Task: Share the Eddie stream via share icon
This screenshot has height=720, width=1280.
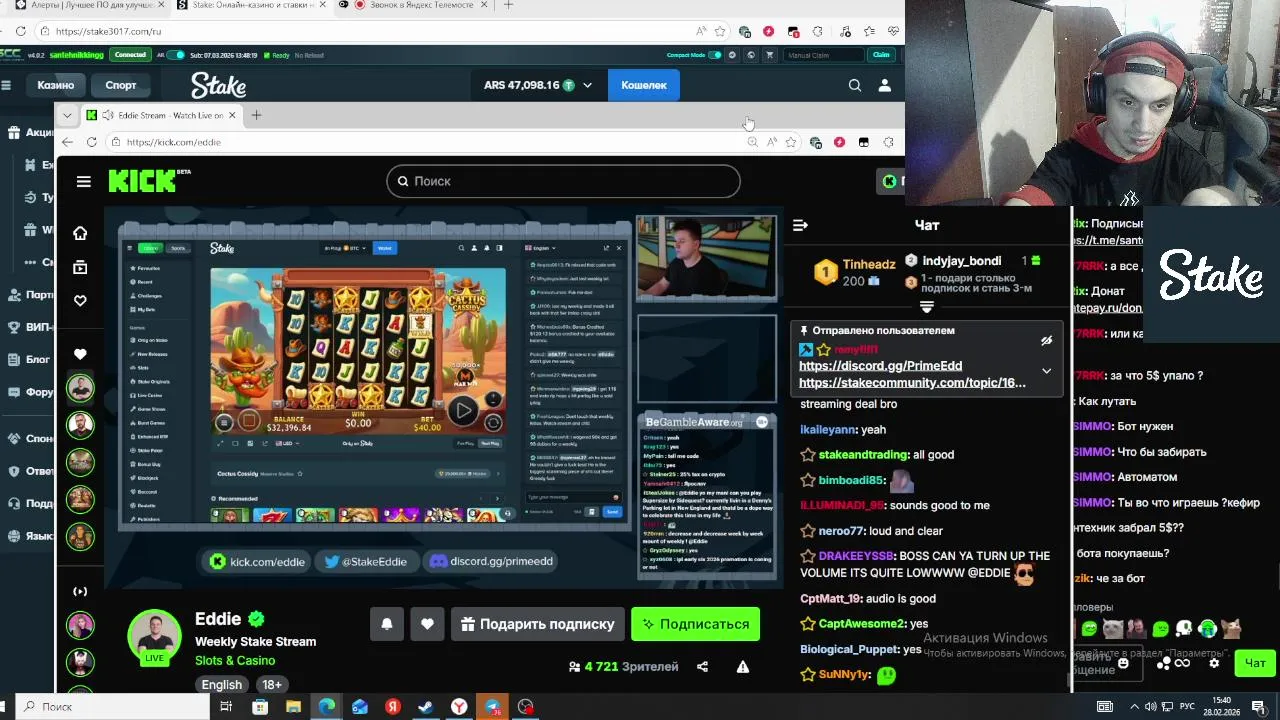Action: pyautogui.click(x=702, y=667)
